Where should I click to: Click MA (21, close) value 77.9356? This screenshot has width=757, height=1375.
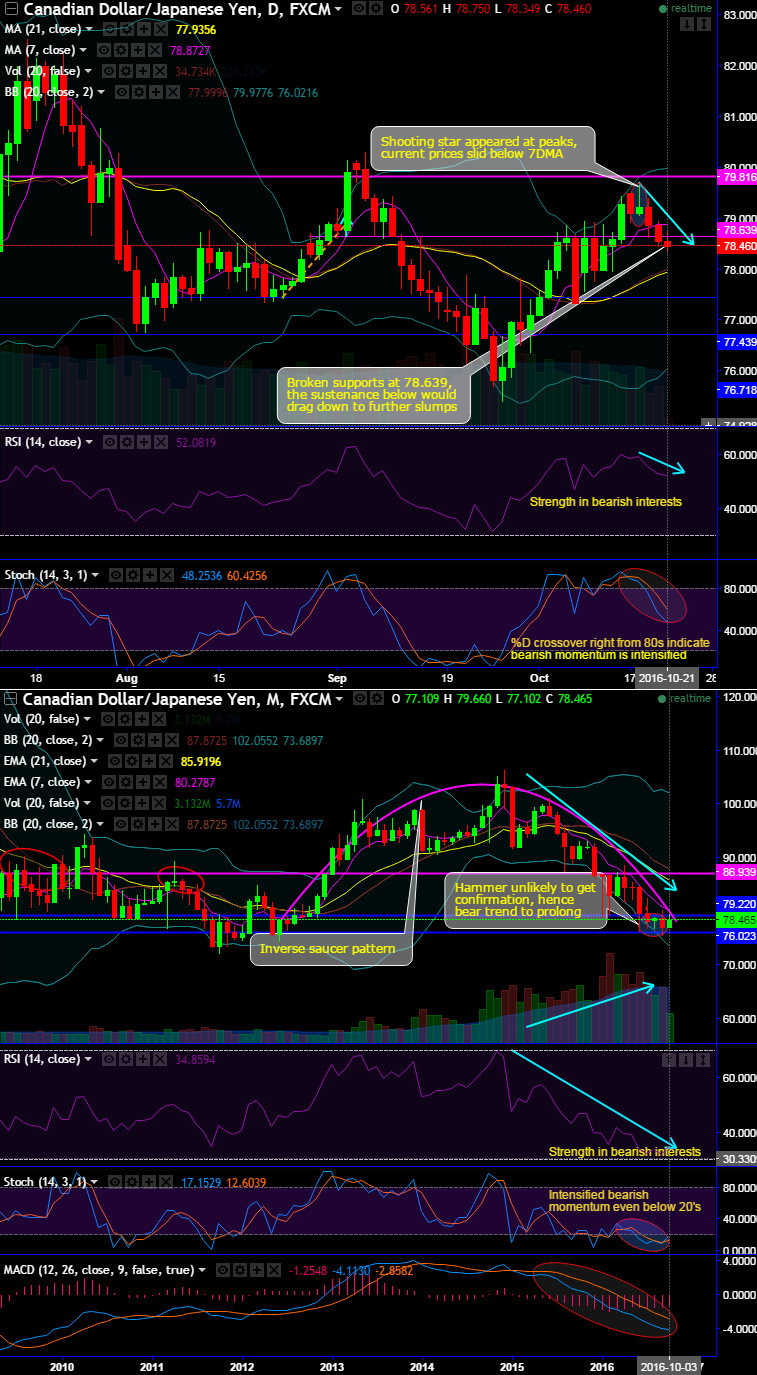pos(195,30)
